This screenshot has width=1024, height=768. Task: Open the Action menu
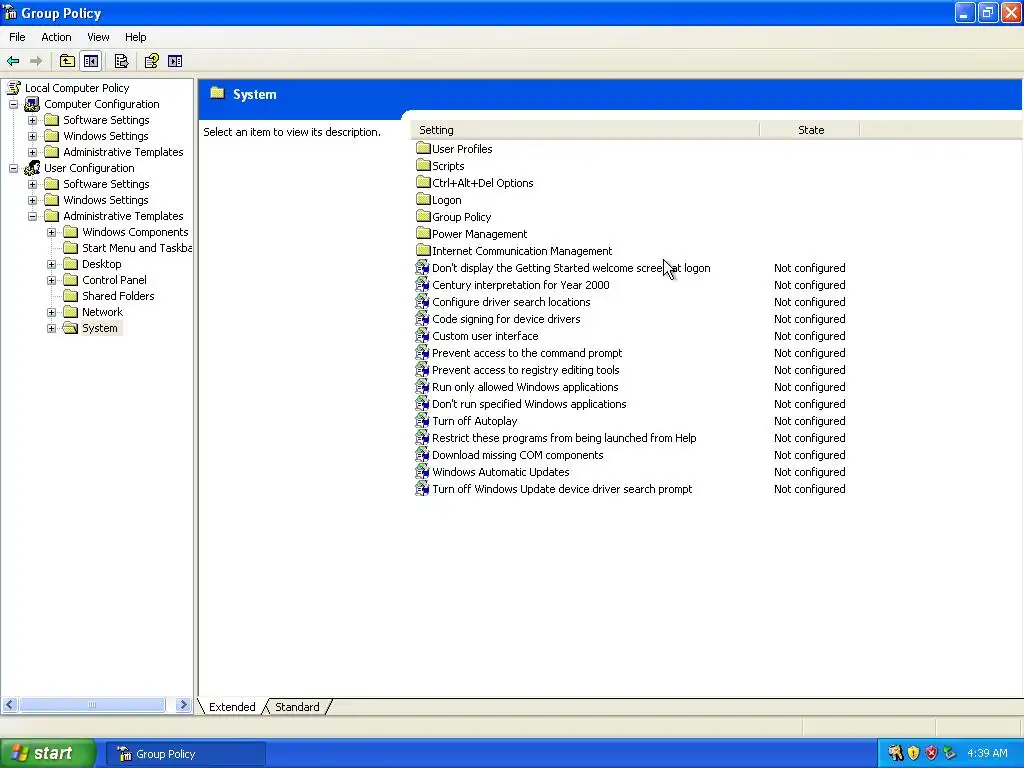pos(56,37)
